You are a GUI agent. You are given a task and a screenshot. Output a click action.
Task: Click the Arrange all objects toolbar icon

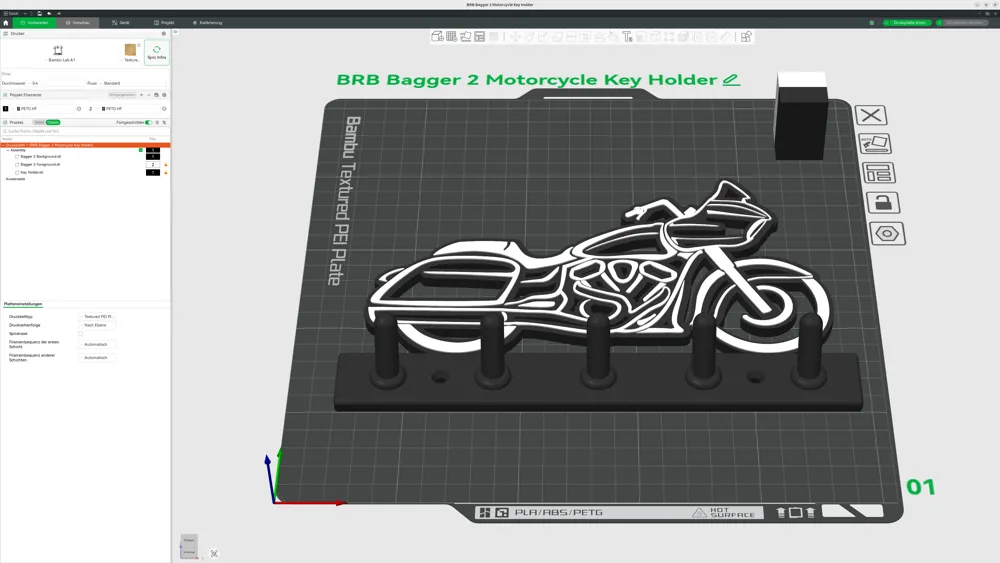pos(480,37)
